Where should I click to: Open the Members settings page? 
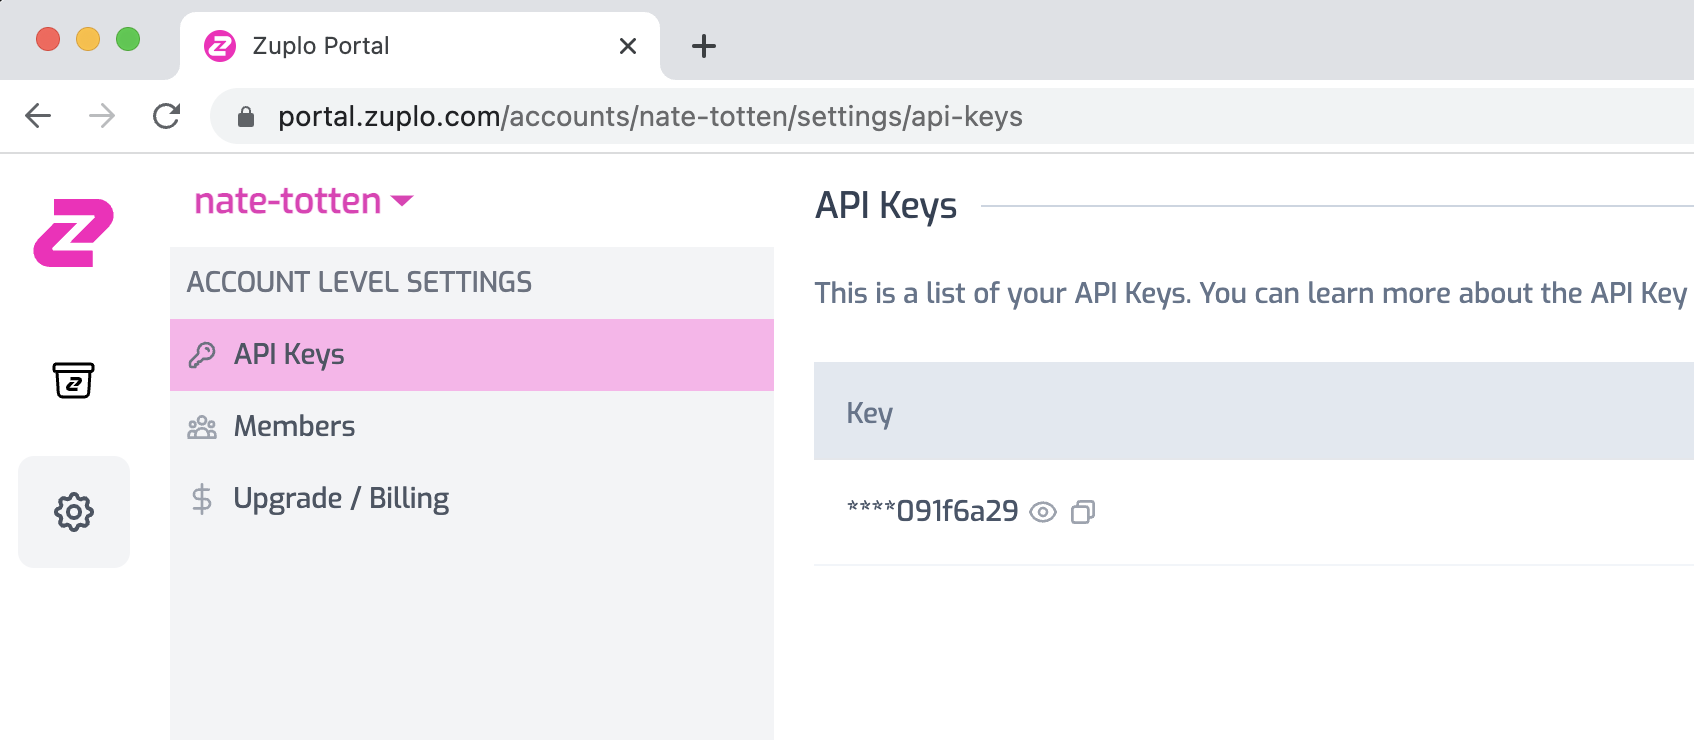[x=472, y=427]
